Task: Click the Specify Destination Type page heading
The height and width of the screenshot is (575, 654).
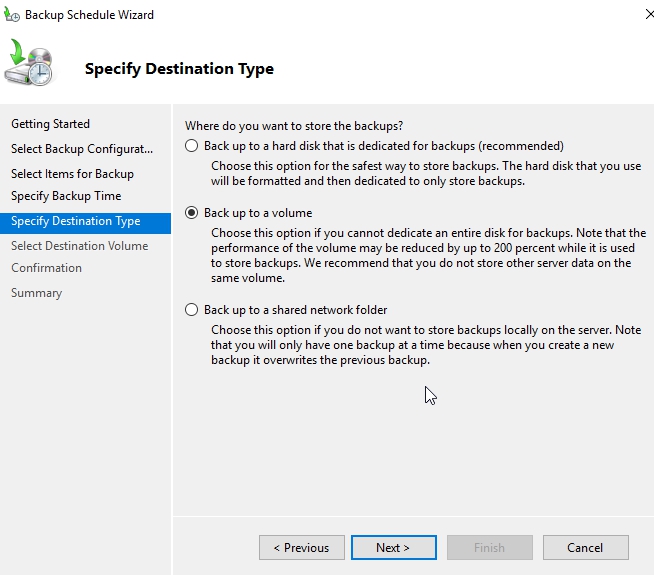Action: coord(179,69)
